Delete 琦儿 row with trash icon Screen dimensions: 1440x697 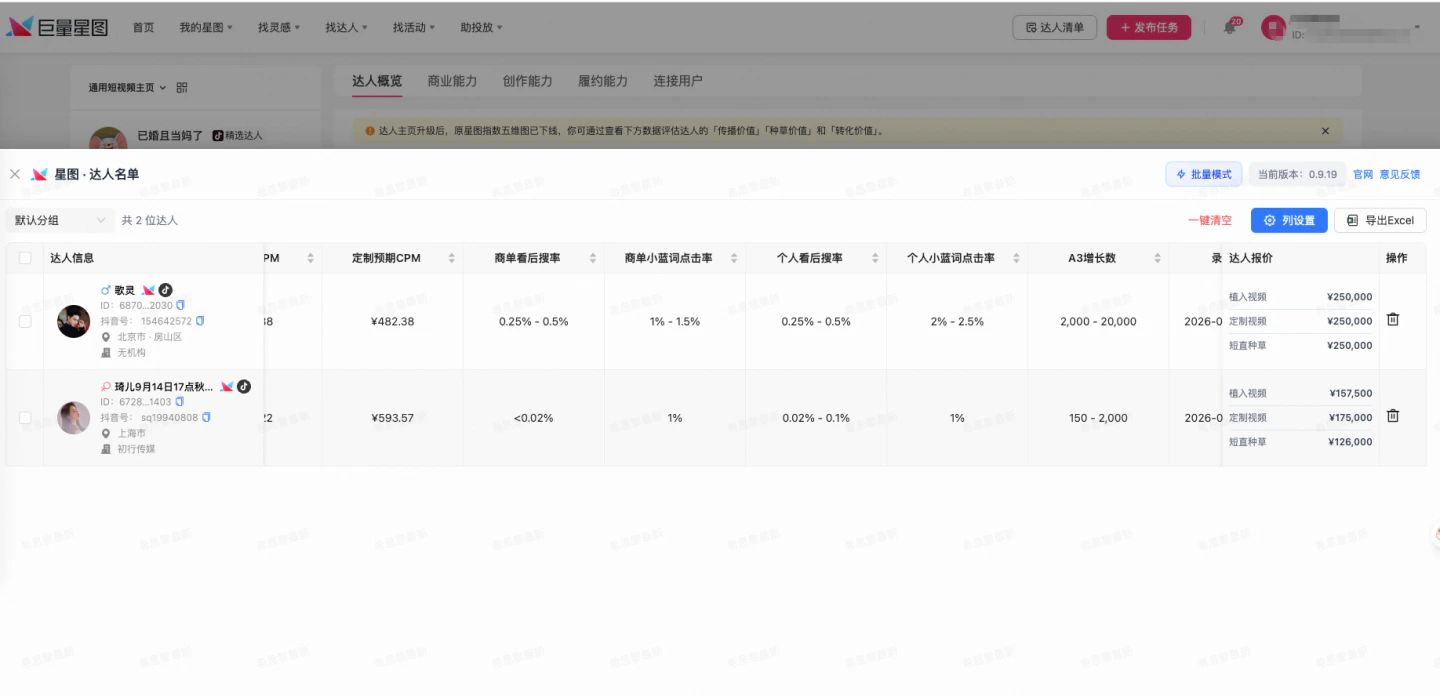click(x=1393, y=416)
